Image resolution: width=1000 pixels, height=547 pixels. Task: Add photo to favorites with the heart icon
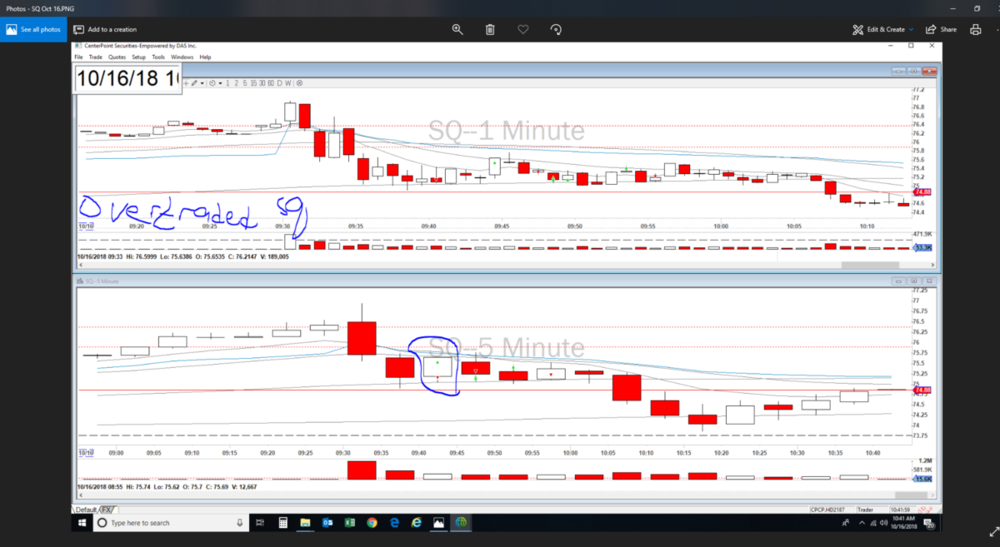[523, 30]
